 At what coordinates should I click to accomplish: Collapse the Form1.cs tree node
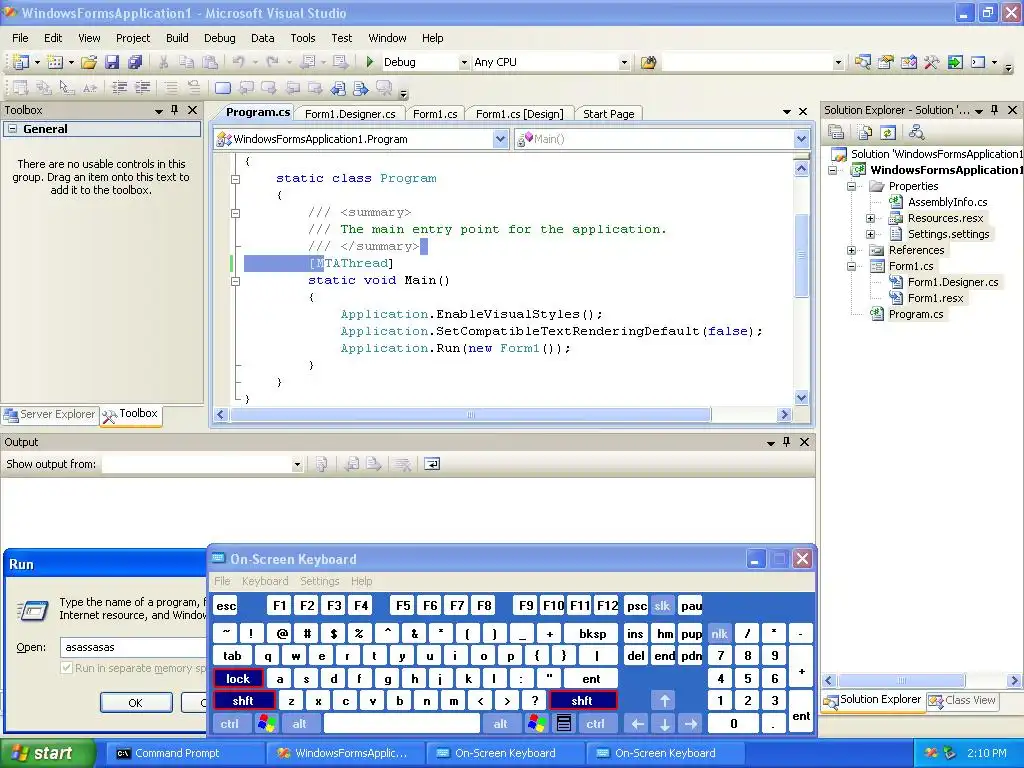point(852,266)
